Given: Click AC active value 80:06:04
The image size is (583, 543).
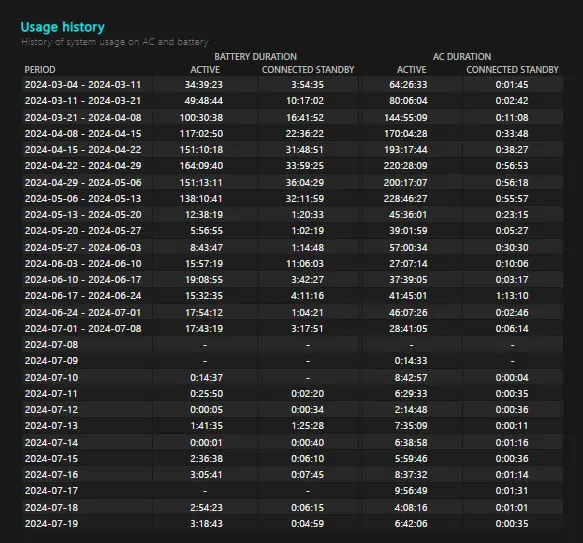Looking at the screenshot, I should [408, 100].
